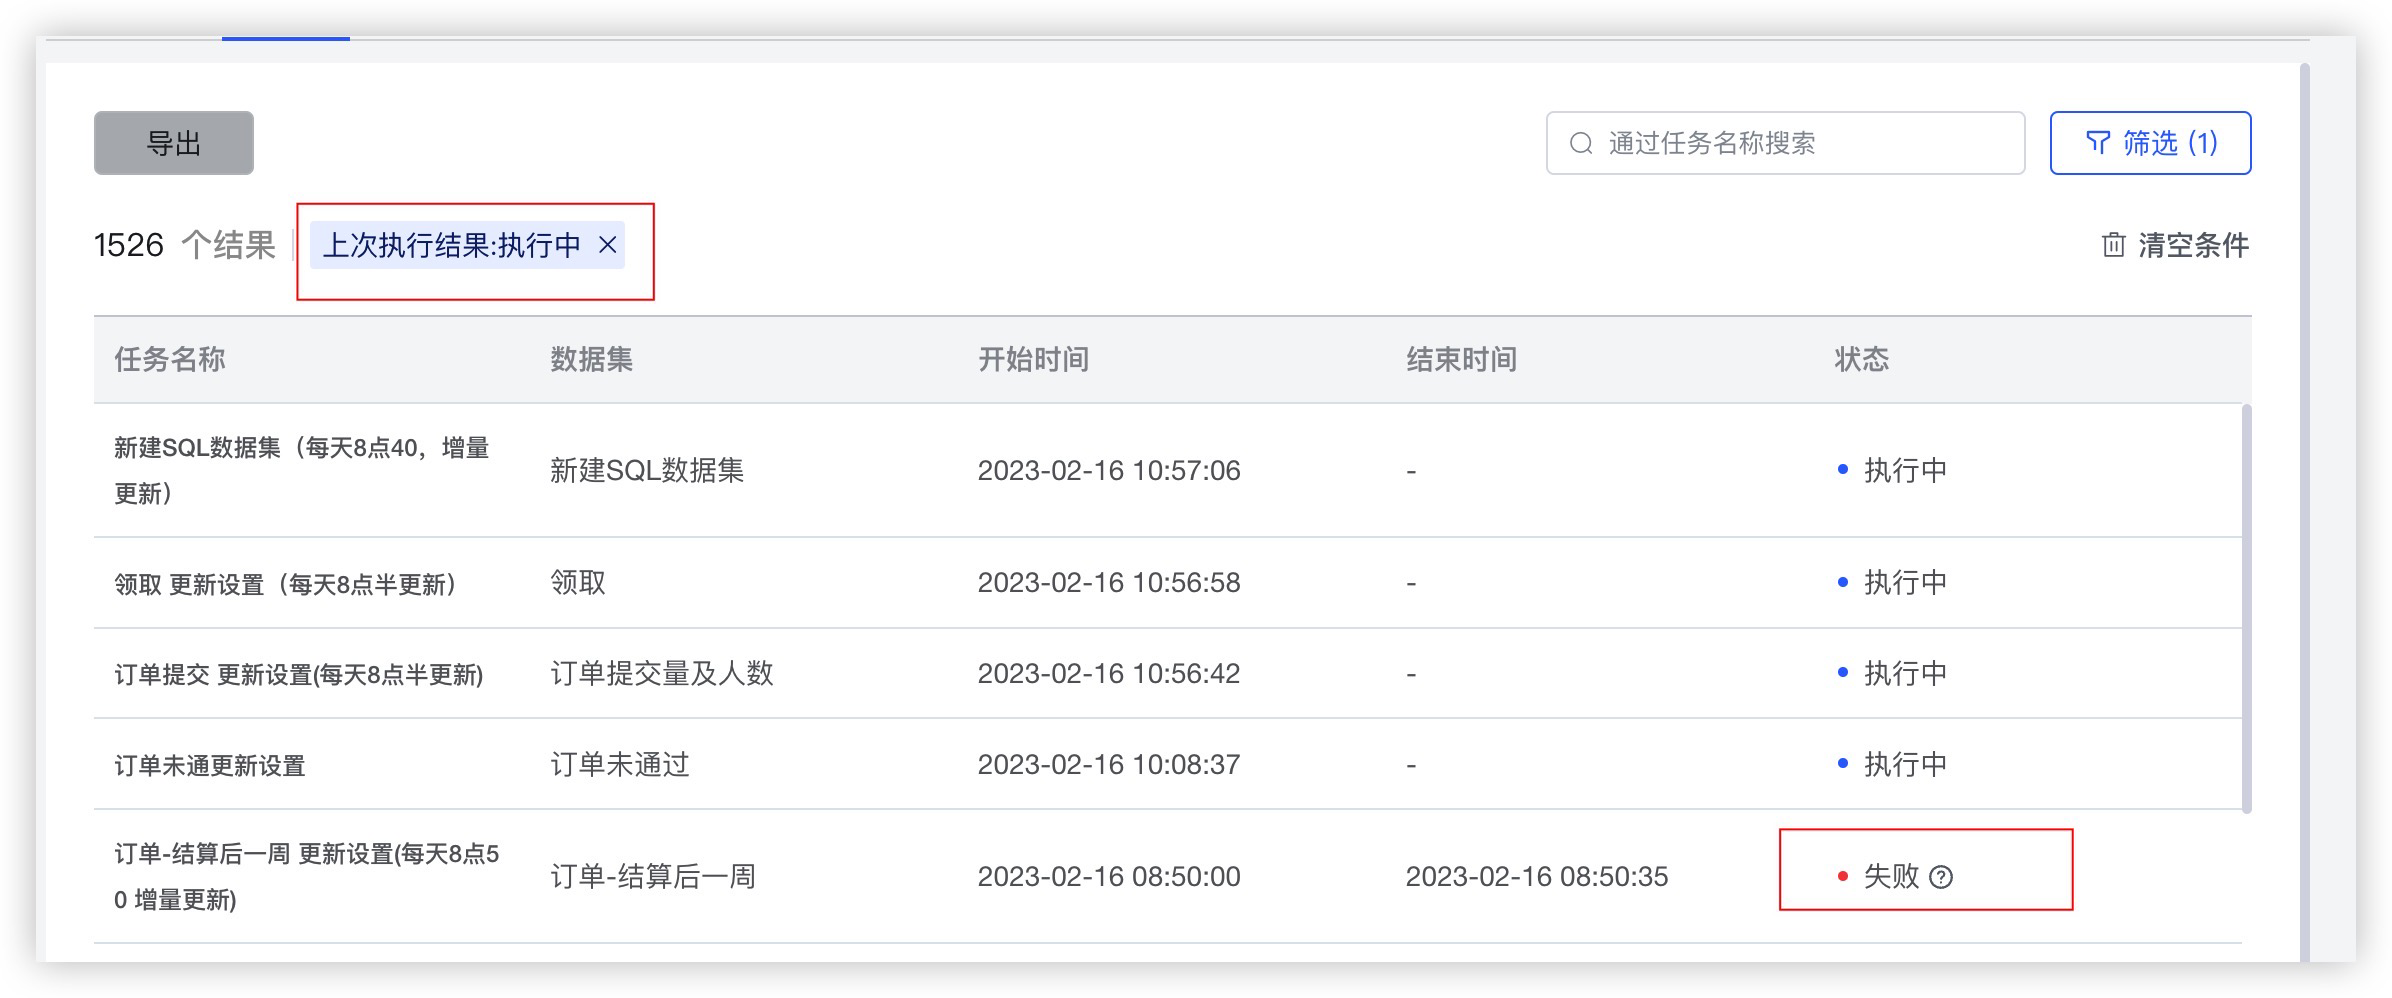Select task 新建SQL数据集（每天8点40，增量更新）

[x=302, y=470]
